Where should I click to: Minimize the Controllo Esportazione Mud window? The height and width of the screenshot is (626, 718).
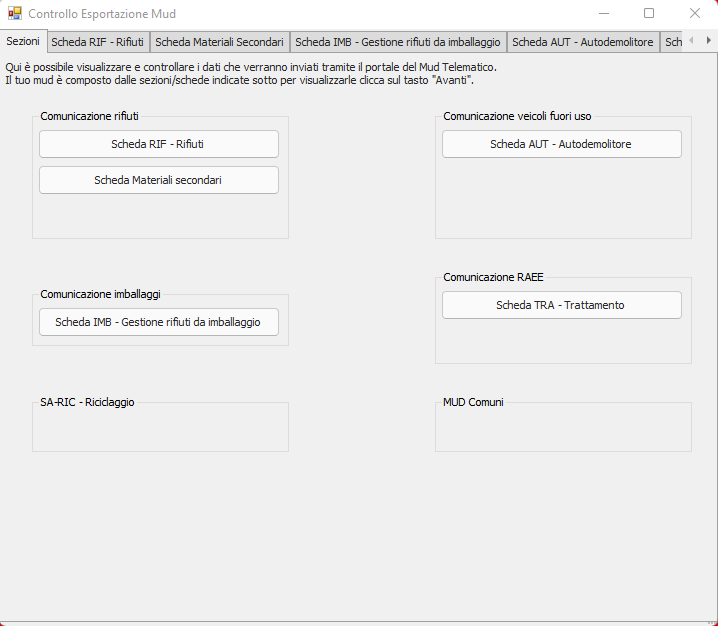coord(603,14)
